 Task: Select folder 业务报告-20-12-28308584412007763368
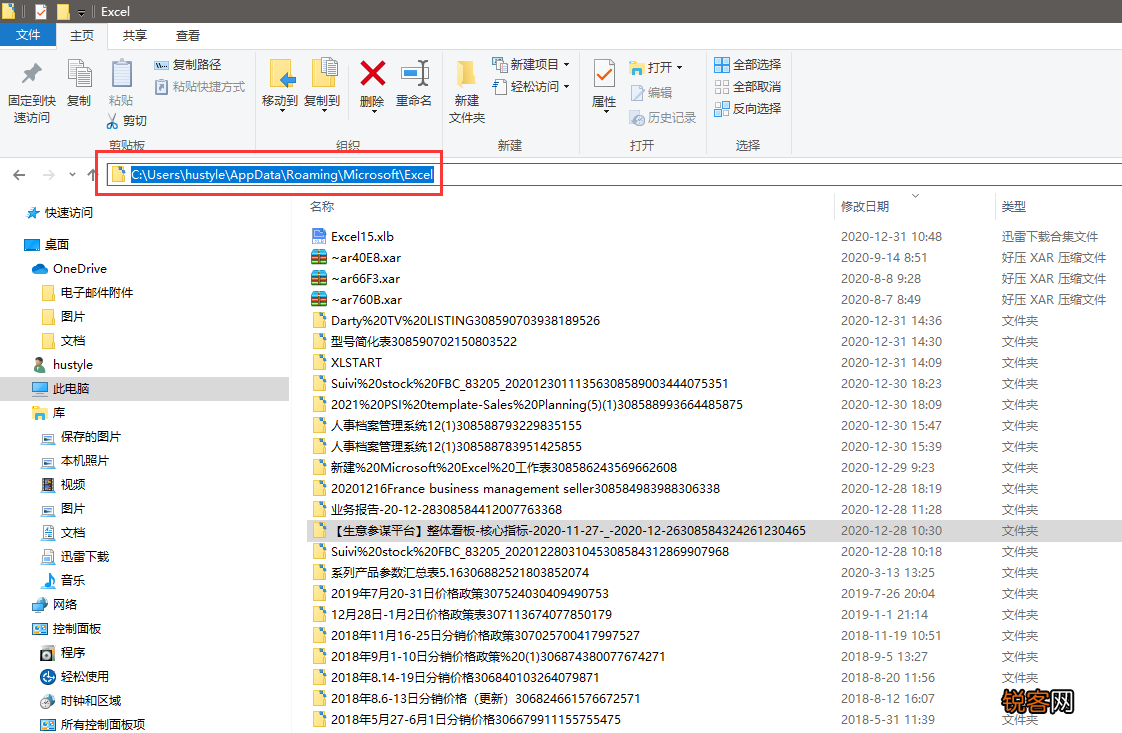[436, 510]
